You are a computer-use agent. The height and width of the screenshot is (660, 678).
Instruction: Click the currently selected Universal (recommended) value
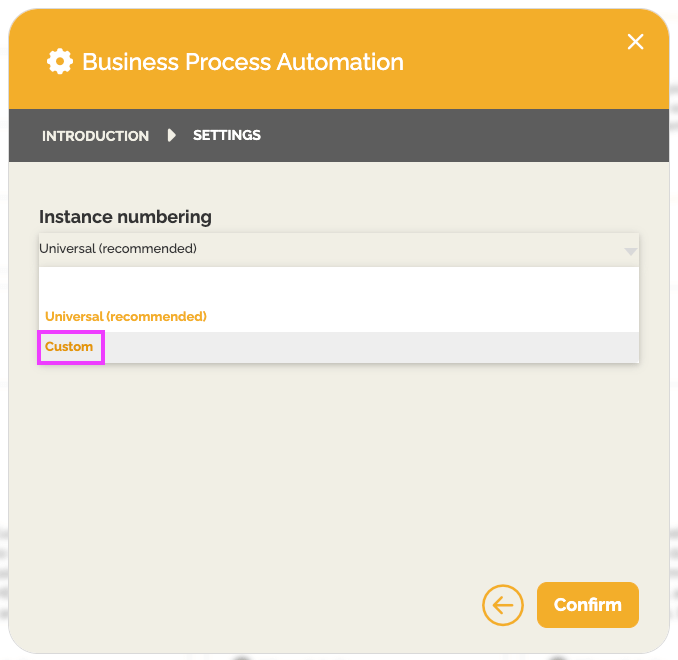tap(118, 249)
